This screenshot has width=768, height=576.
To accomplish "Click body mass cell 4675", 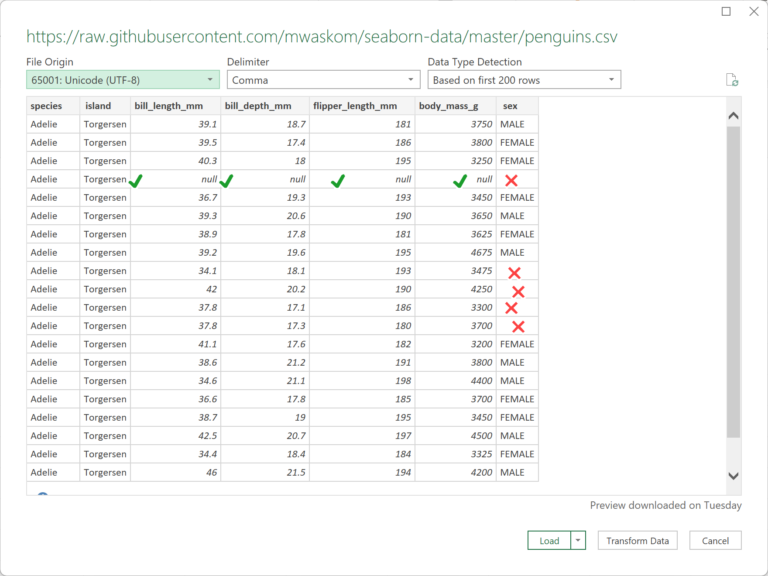I will click(456, 253).
